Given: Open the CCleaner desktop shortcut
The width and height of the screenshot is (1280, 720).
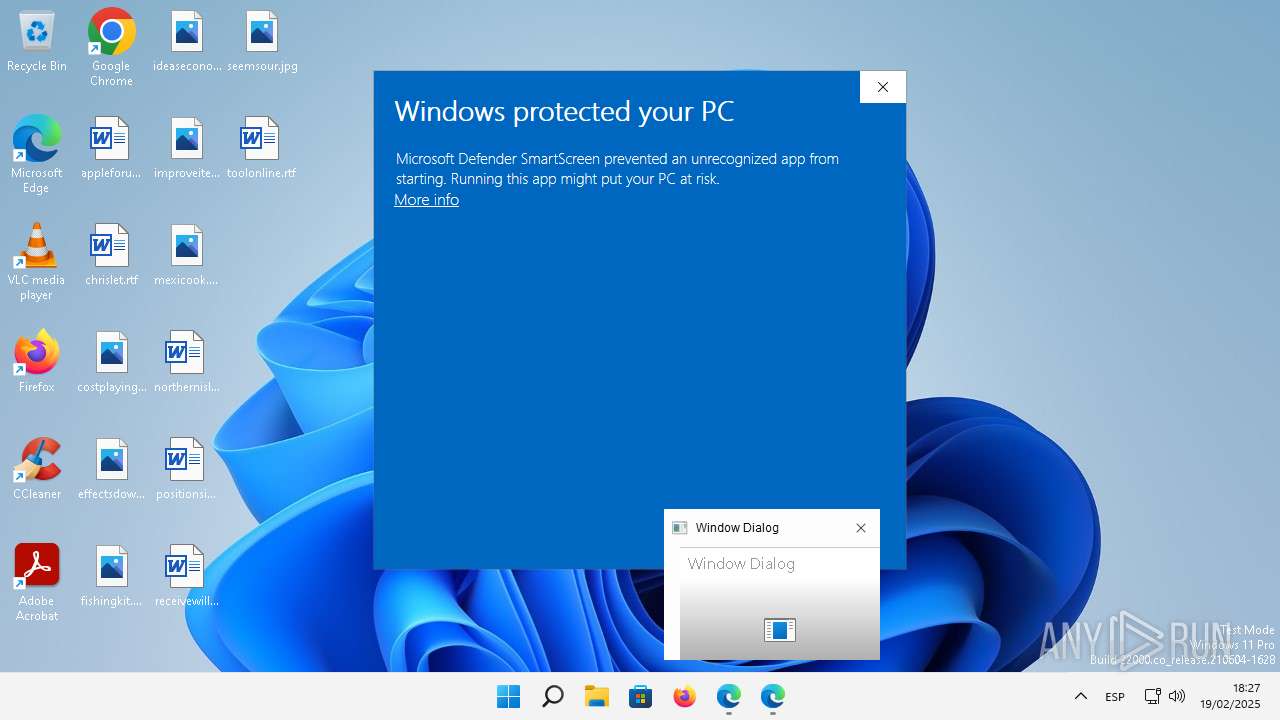Looking at the screenshot, I should tap(37, 469).
